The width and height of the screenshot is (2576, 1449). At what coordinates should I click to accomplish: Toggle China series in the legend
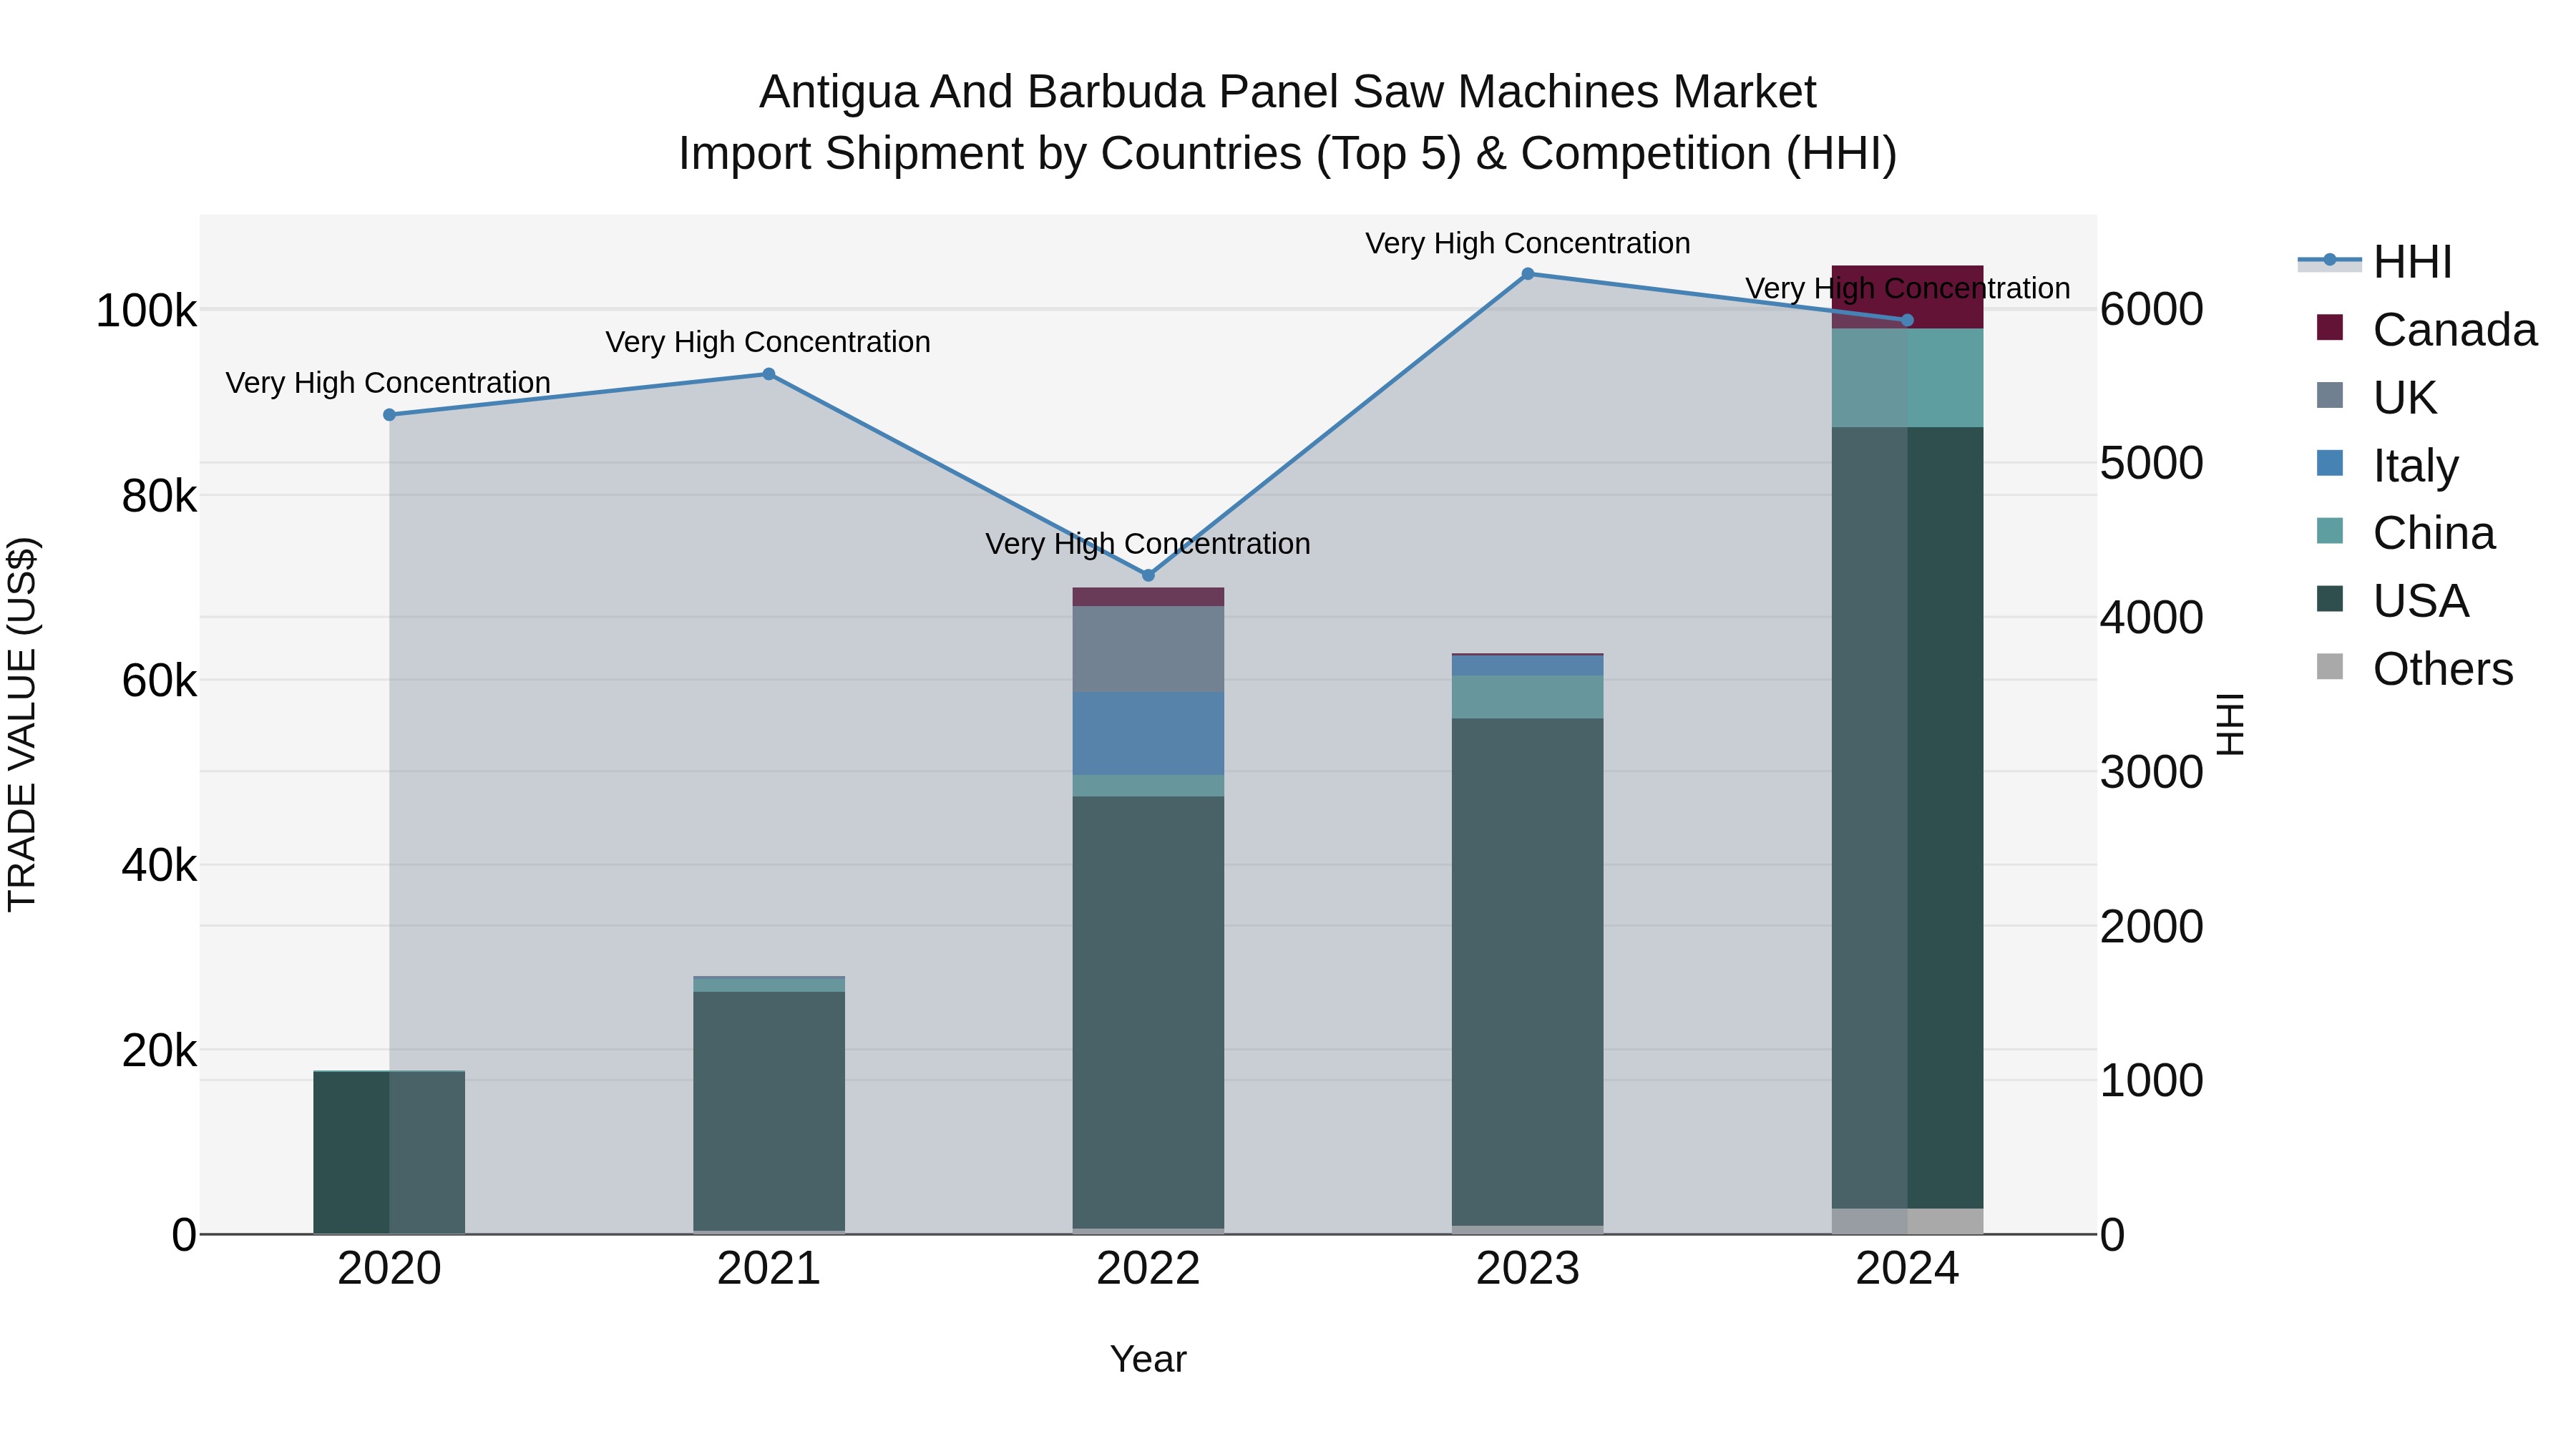click(2405, 533)
